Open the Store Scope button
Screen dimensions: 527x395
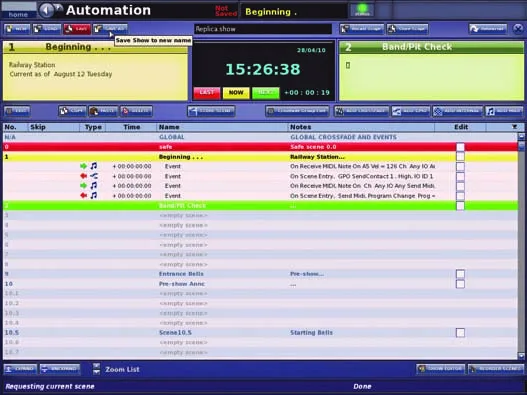[x=407, y=29]
